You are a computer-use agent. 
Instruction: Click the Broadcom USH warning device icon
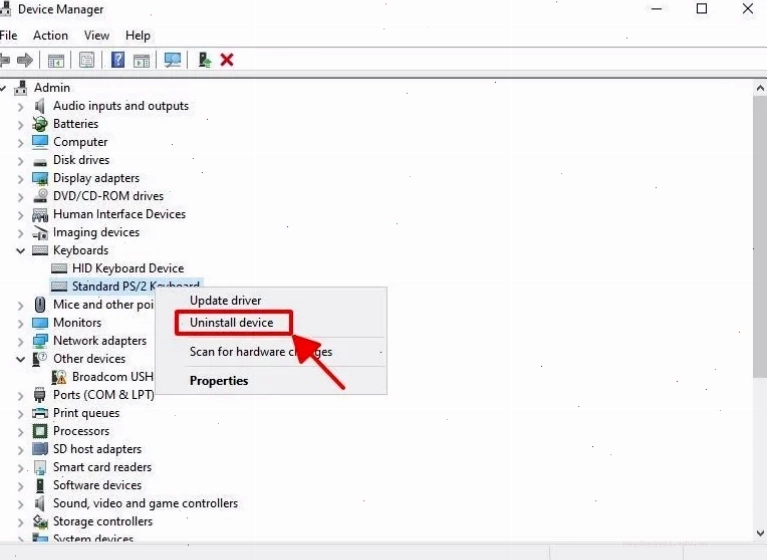point(59,377)
